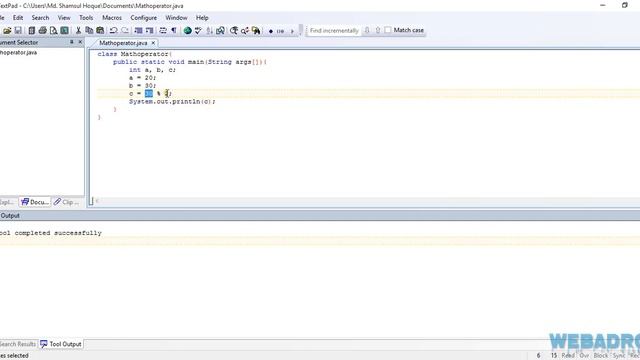This screenshot has width=640, height=360.
Task: Click the Read status bar indicator
Action: coord(568,356)
